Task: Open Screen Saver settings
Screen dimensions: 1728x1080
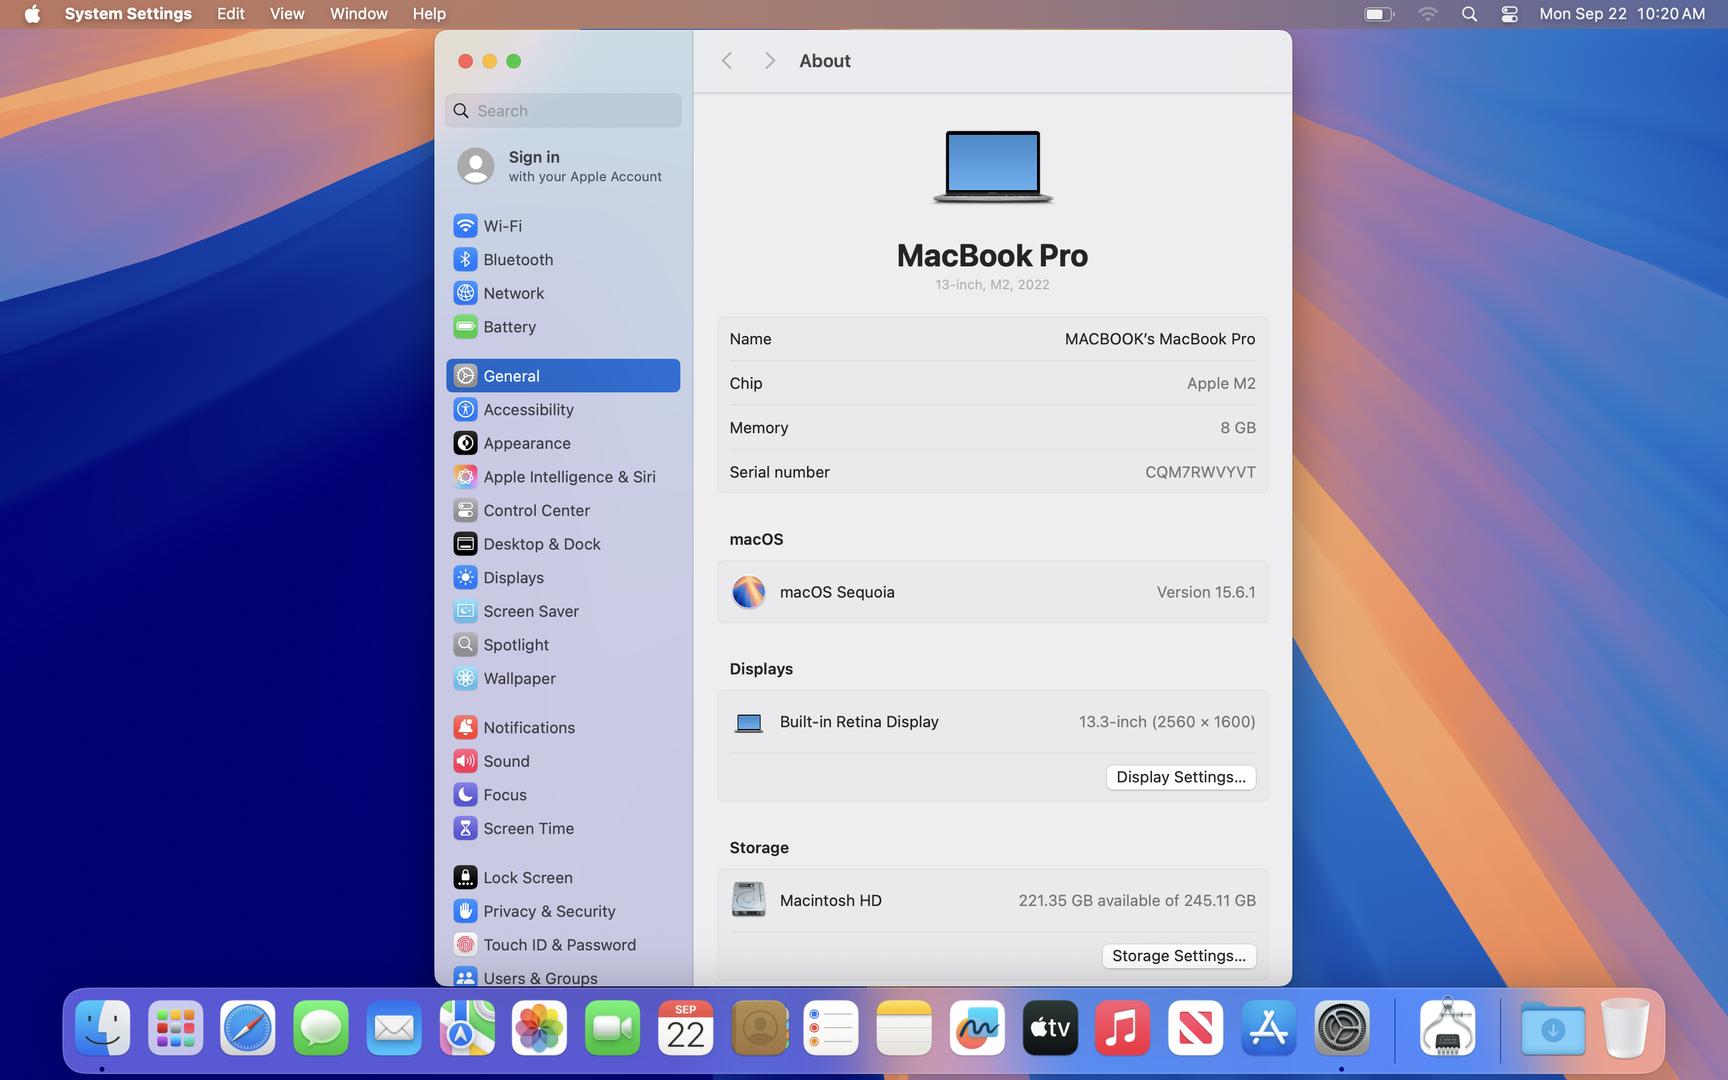Action: (563, 611)
